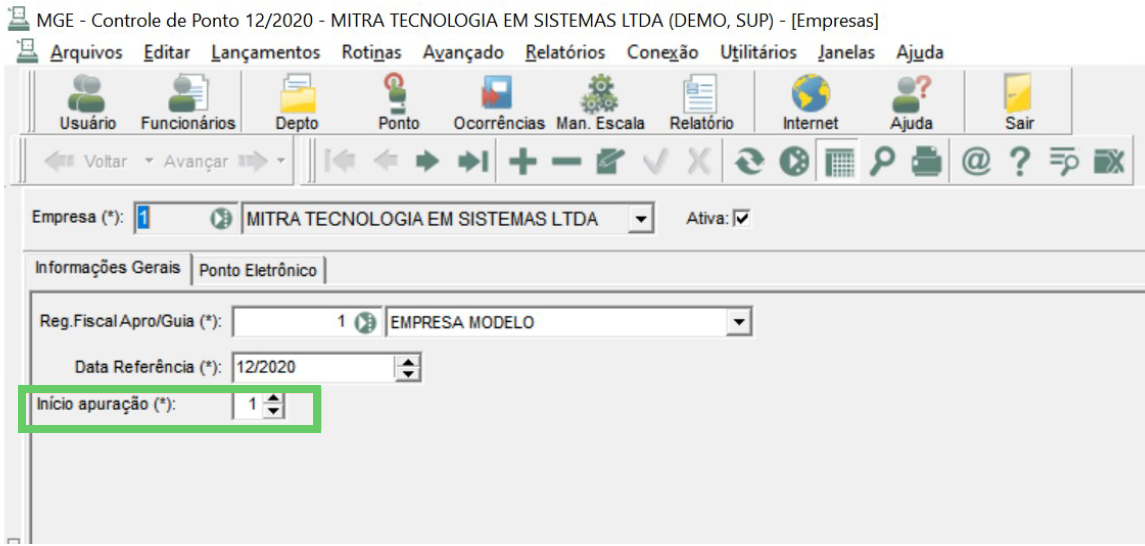Image resolution: width=1145 pixels, height=546 pixels.
Task: Open the Internet globe icon
Action: (811, 102)
